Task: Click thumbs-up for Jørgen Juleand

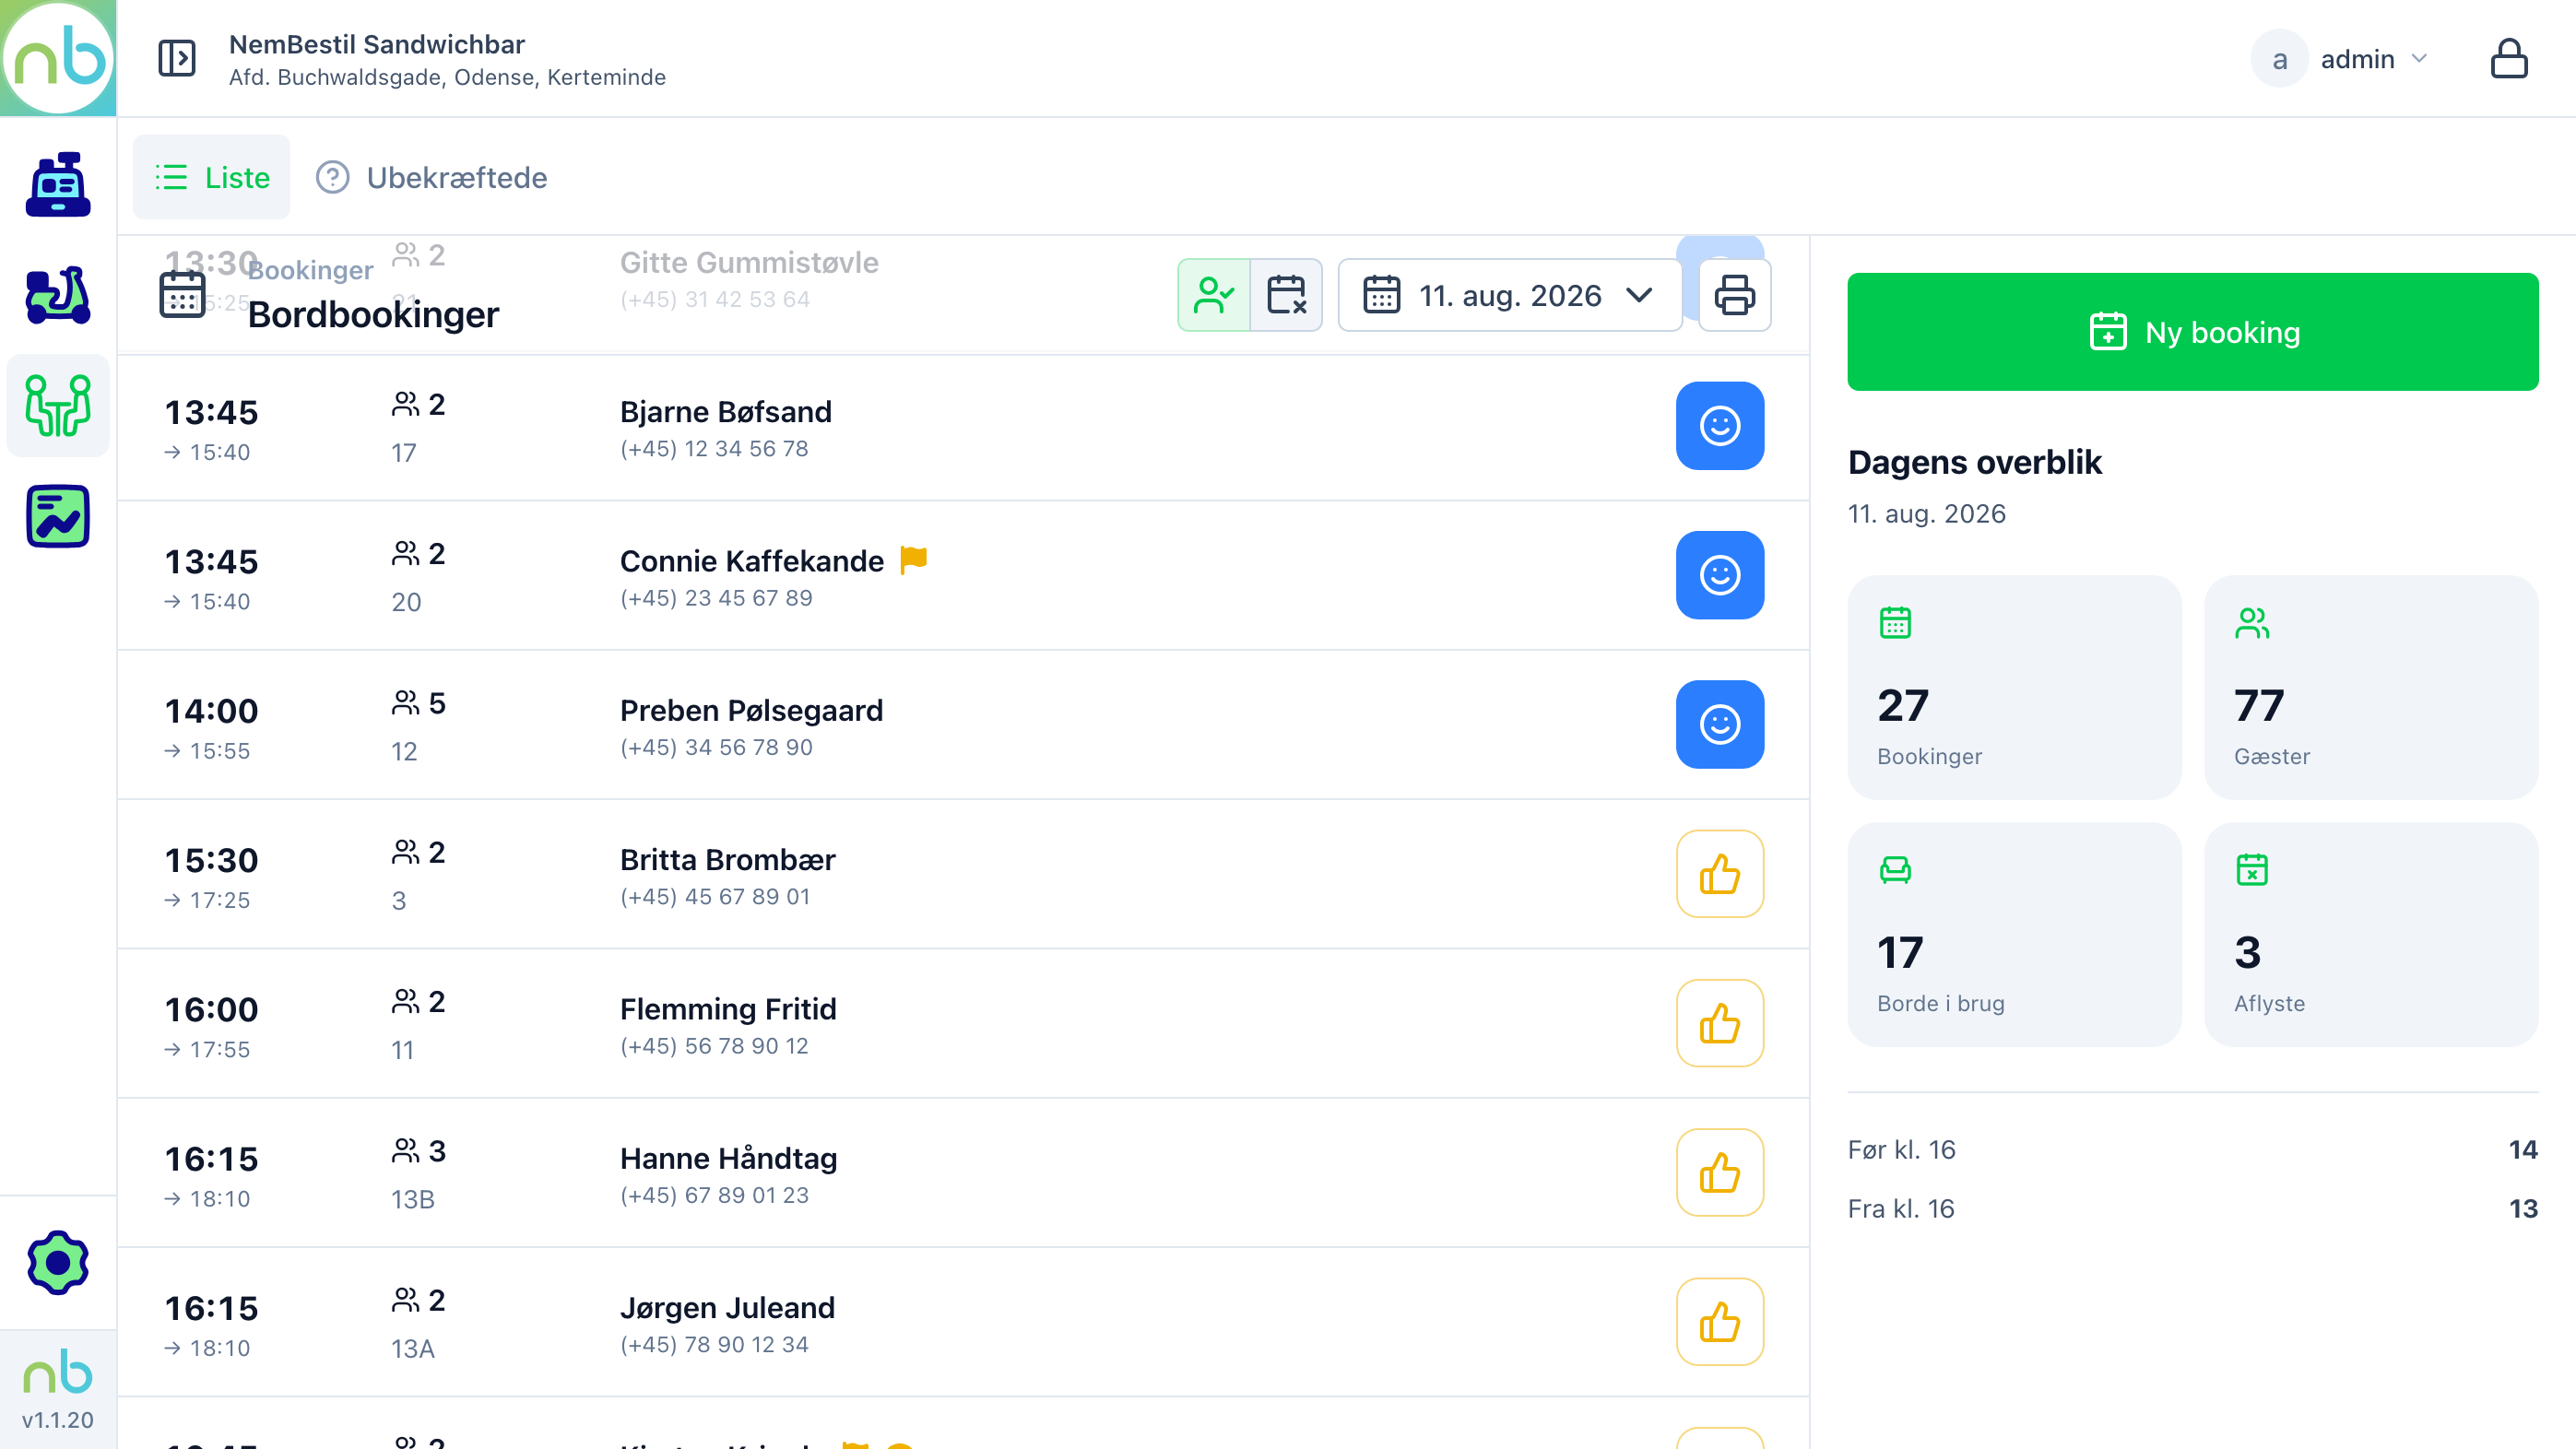Action: 1720,1322
